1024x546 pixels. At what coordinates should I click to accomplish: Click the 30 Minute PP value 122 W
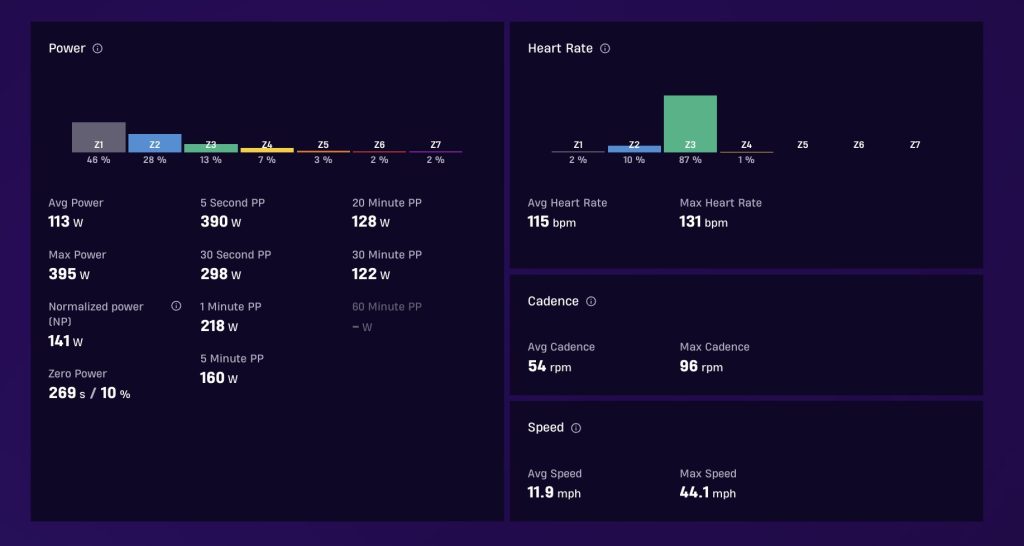tap(371, 274)
